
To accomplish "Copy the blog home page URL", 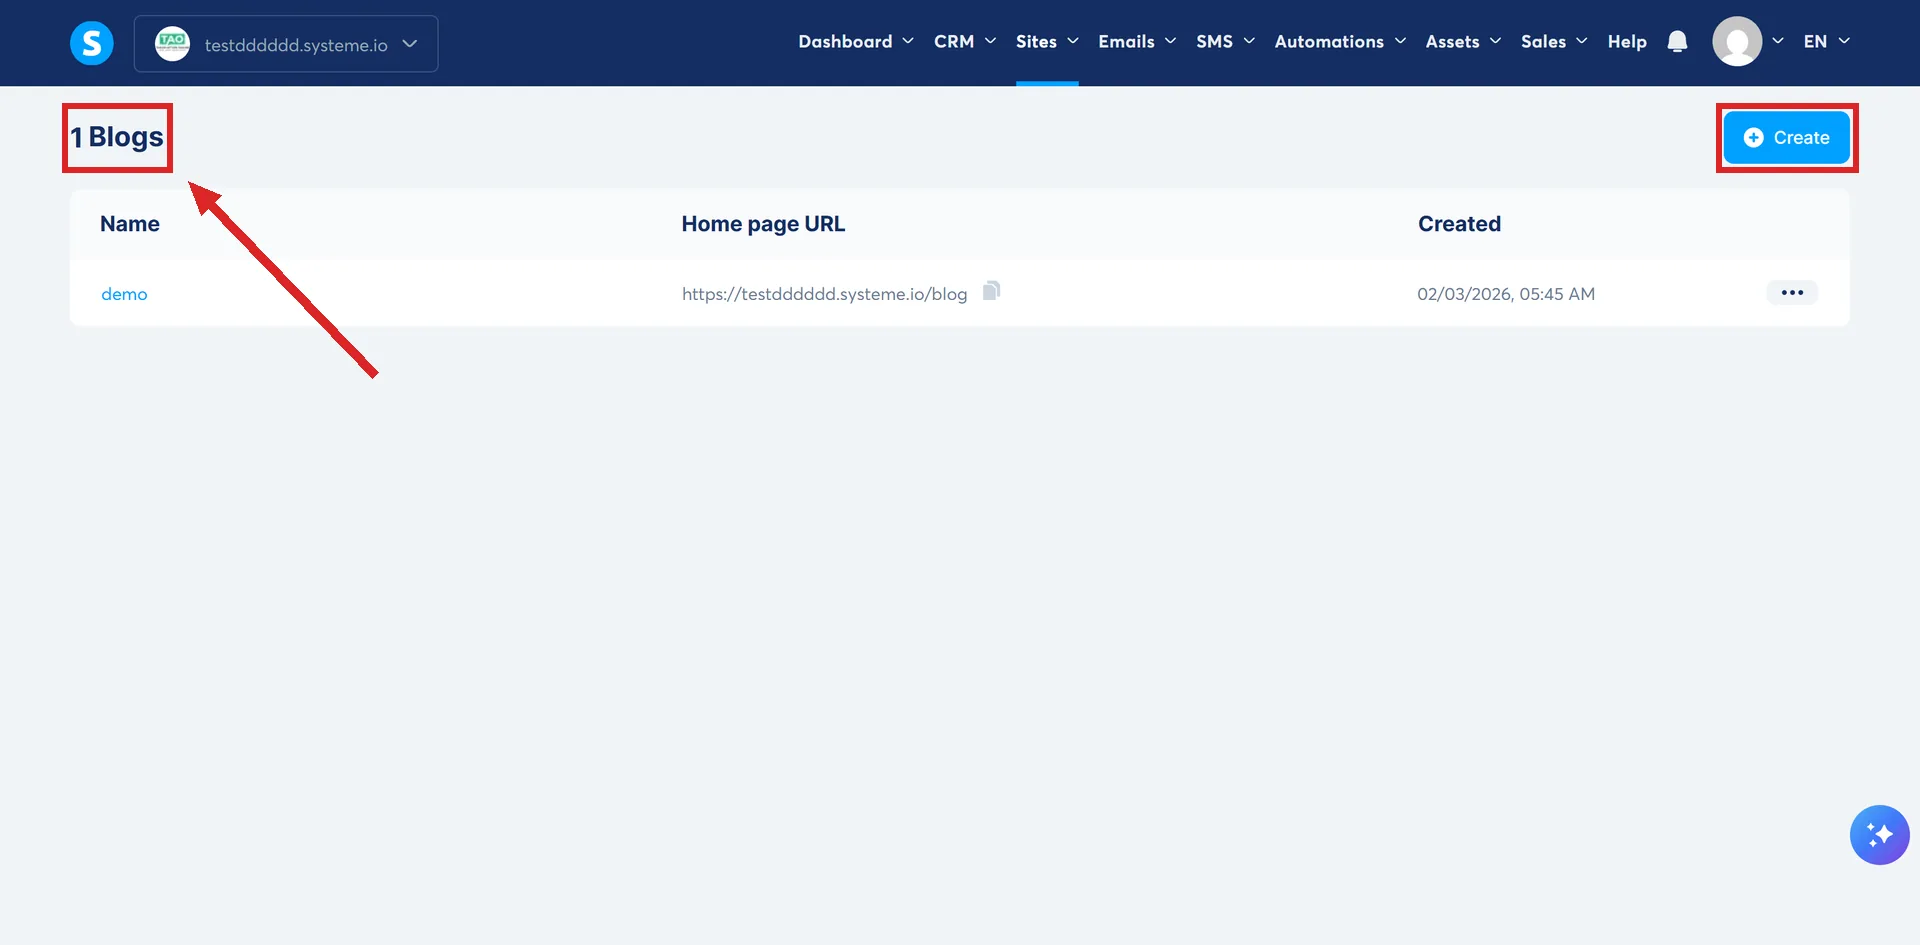I will click(991, 291).
